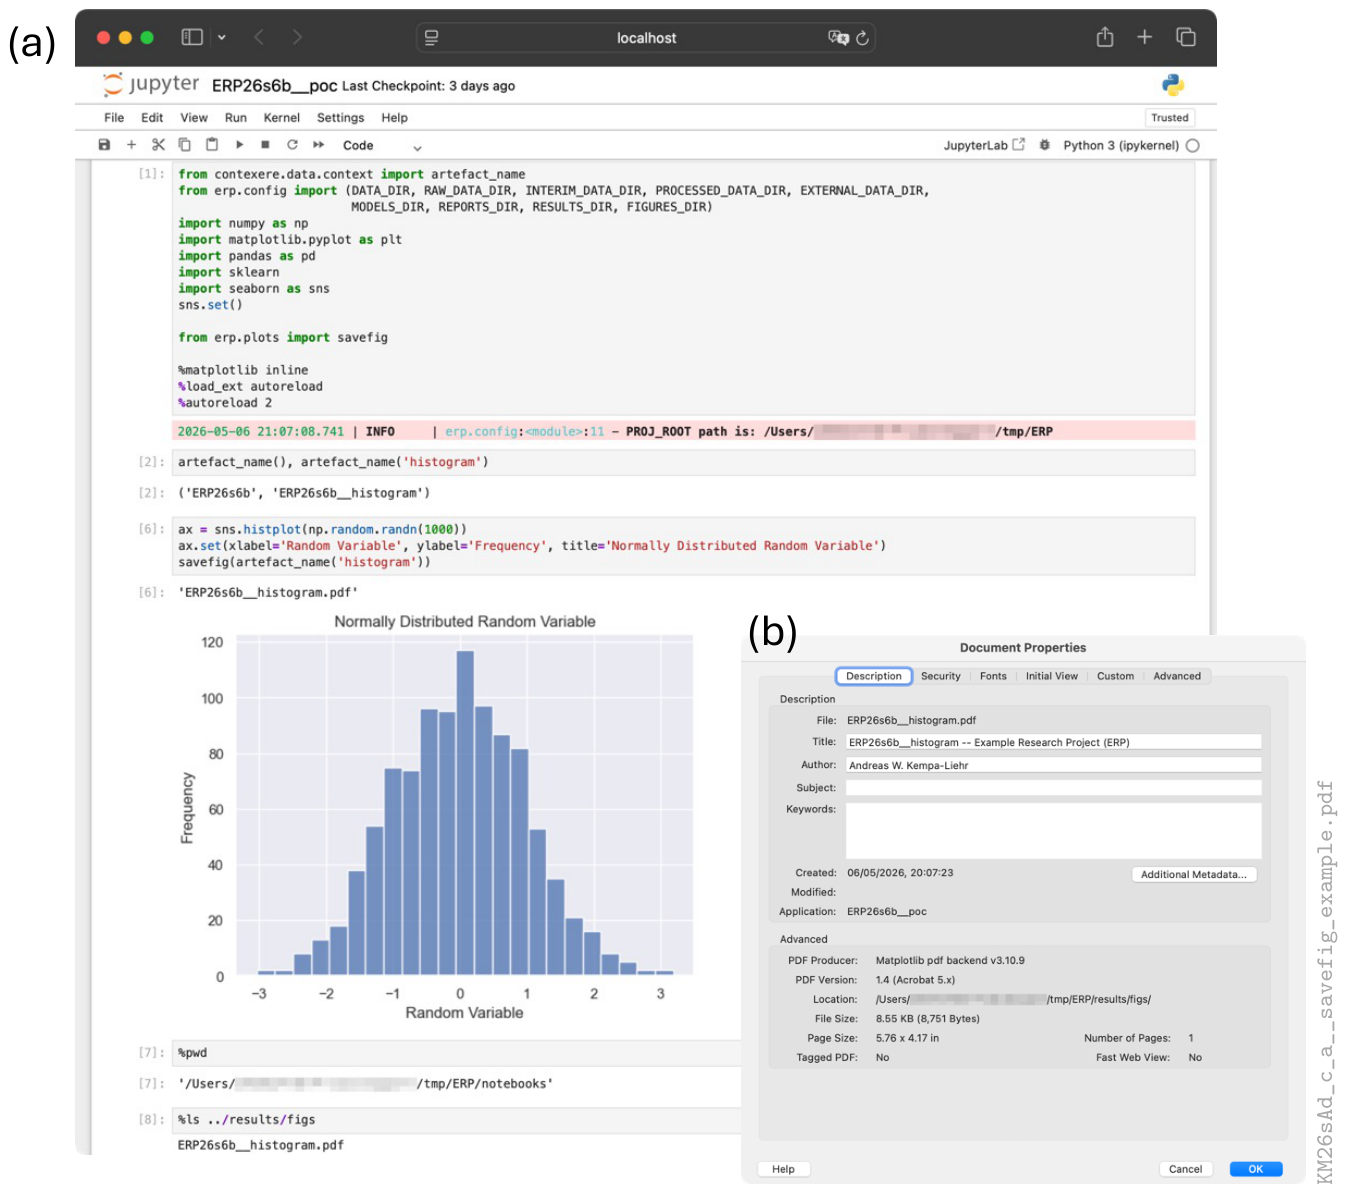
Task: Select the Description tab in Document Properties
Action: coord(874,676)
